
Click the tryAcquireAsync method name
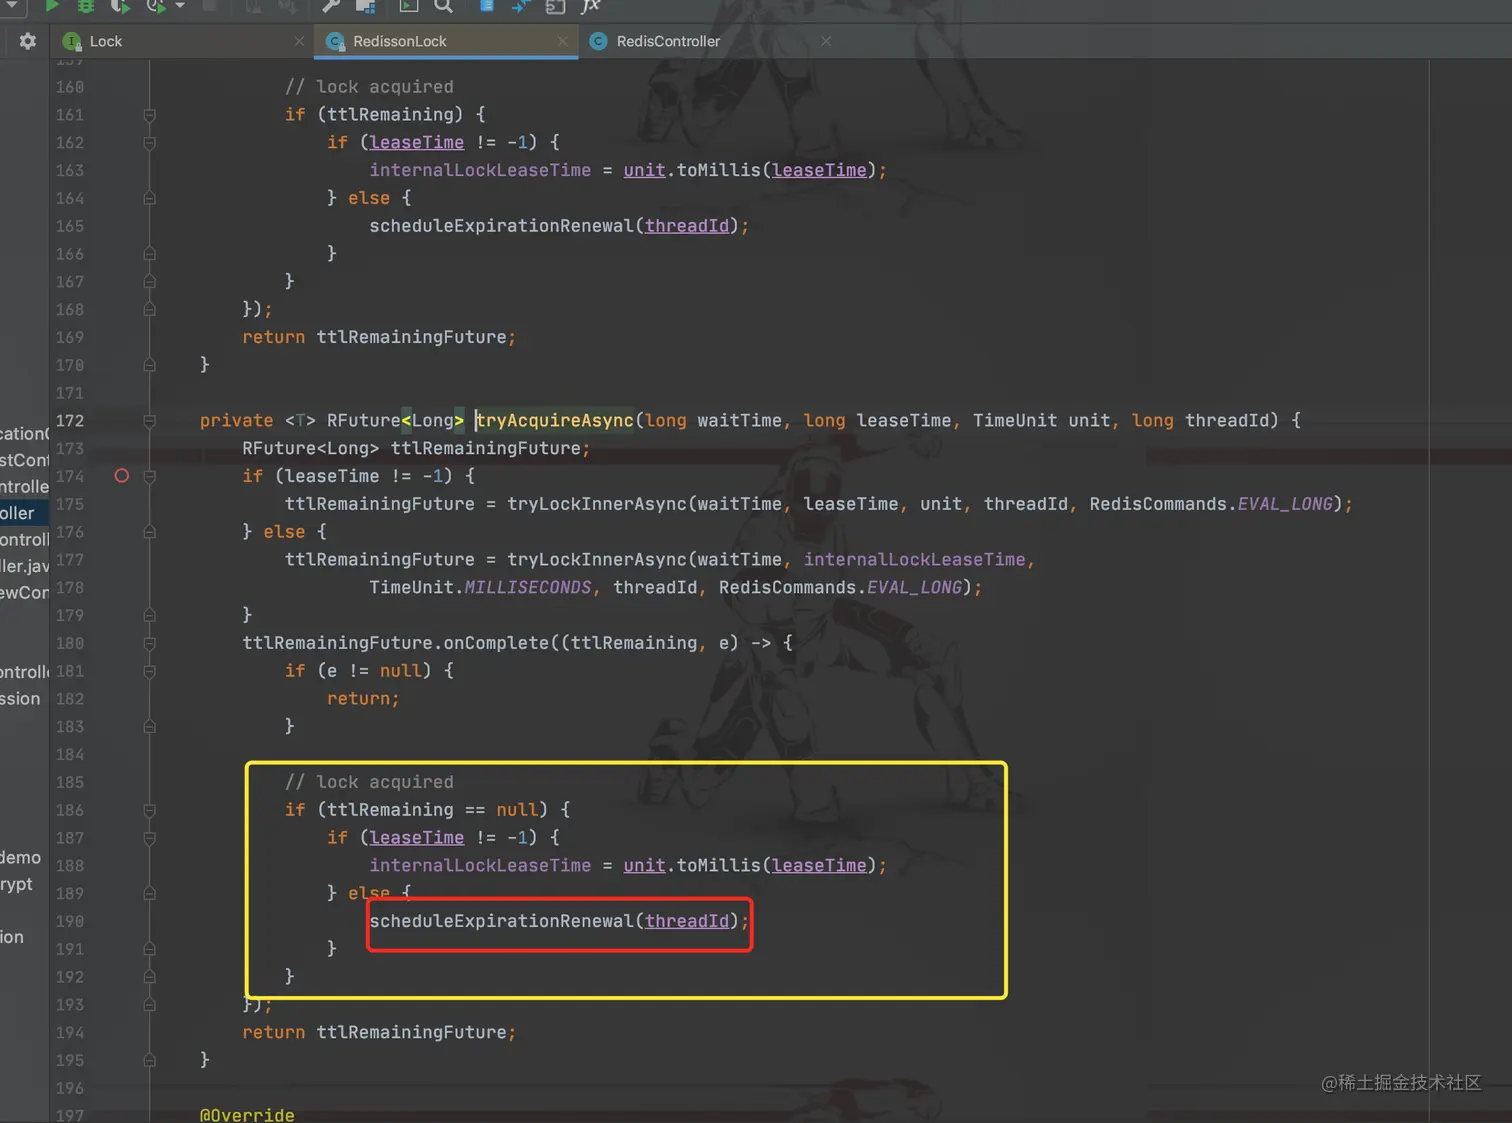pos(555,421)
